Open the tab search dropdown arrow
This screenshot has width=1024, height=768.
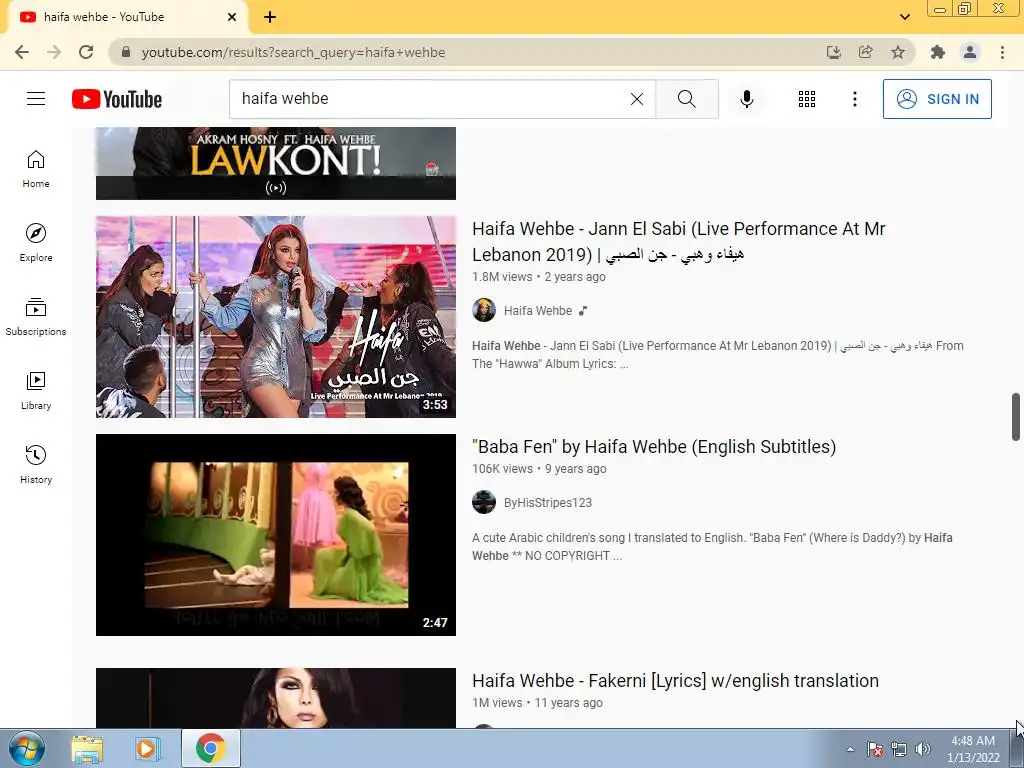click(x=904, y=17)
